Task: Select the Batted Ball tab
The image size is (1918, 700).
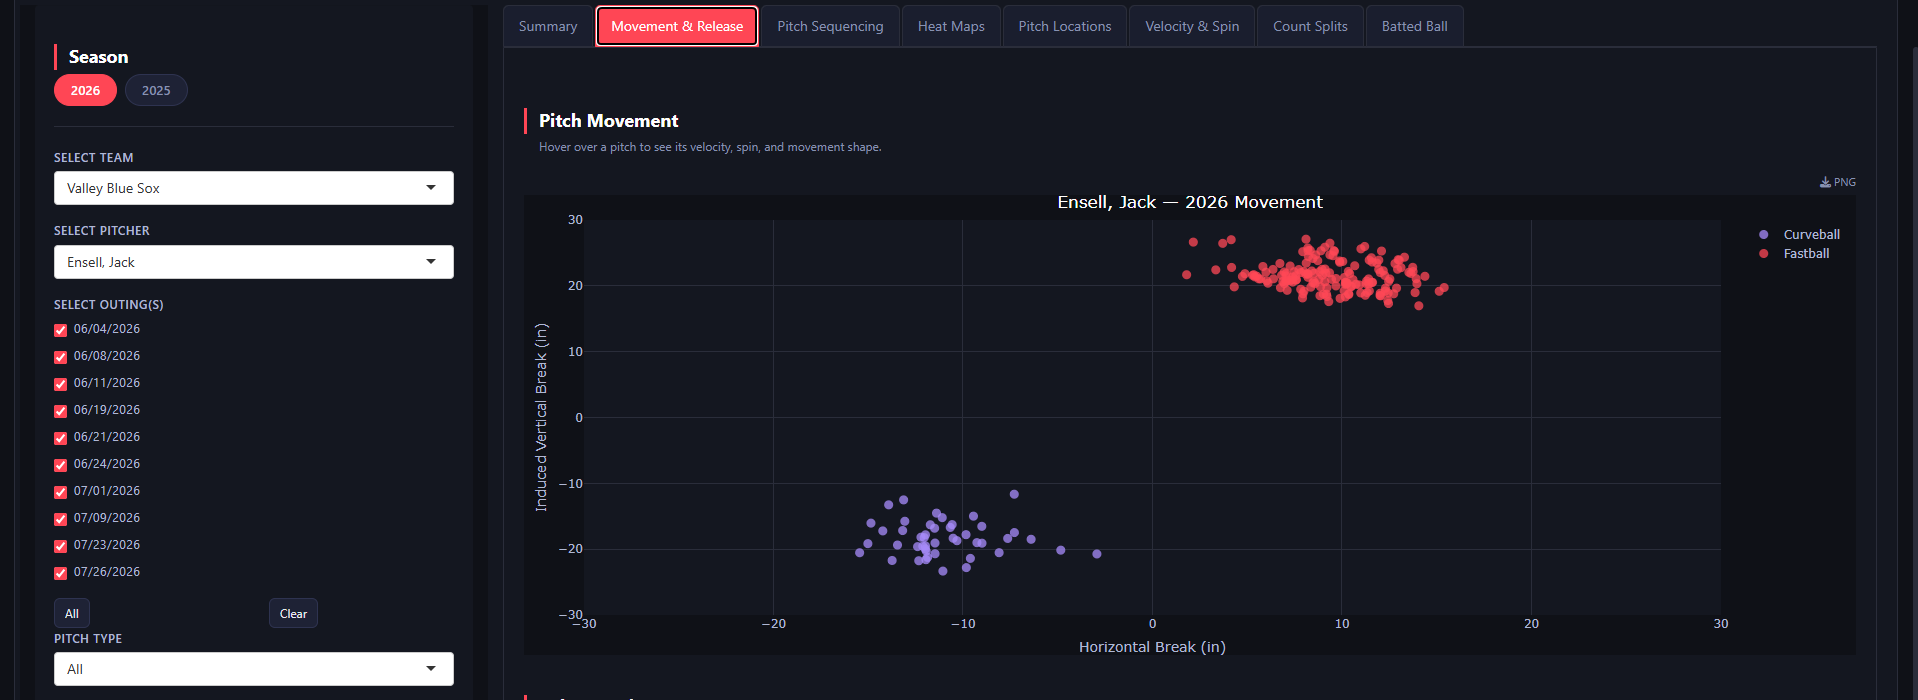Action: 1414,26
